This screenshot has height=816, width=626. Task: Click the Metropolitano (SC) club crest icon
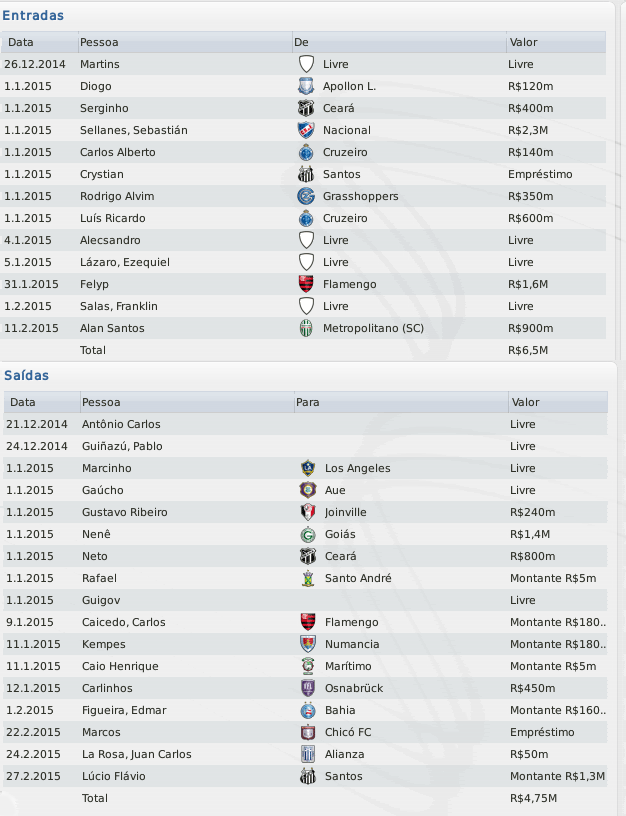pos(306,328)
